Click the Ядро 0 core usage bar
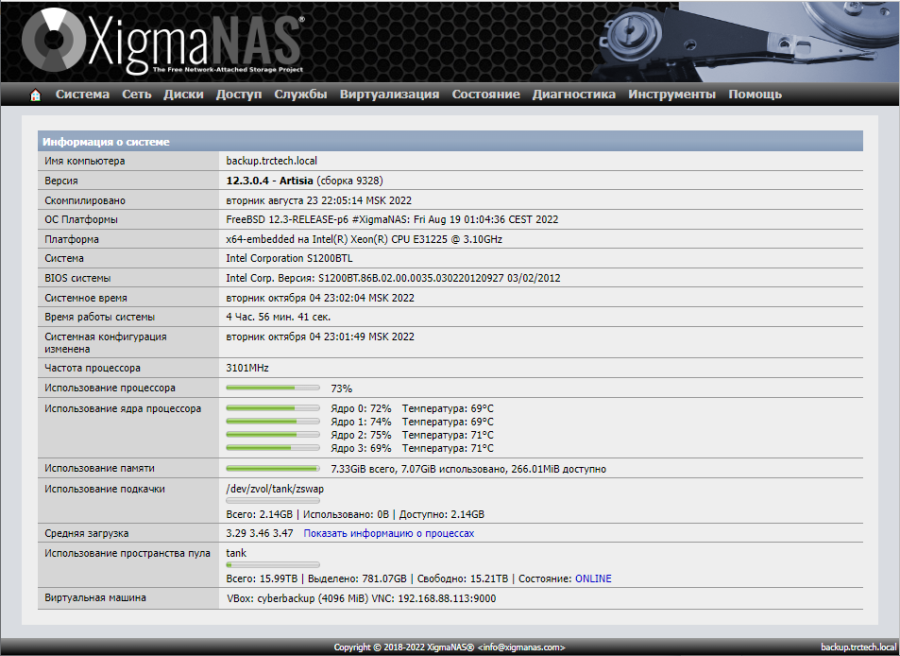900x656 pixels. pyautogui.click(x=273, y=409)
